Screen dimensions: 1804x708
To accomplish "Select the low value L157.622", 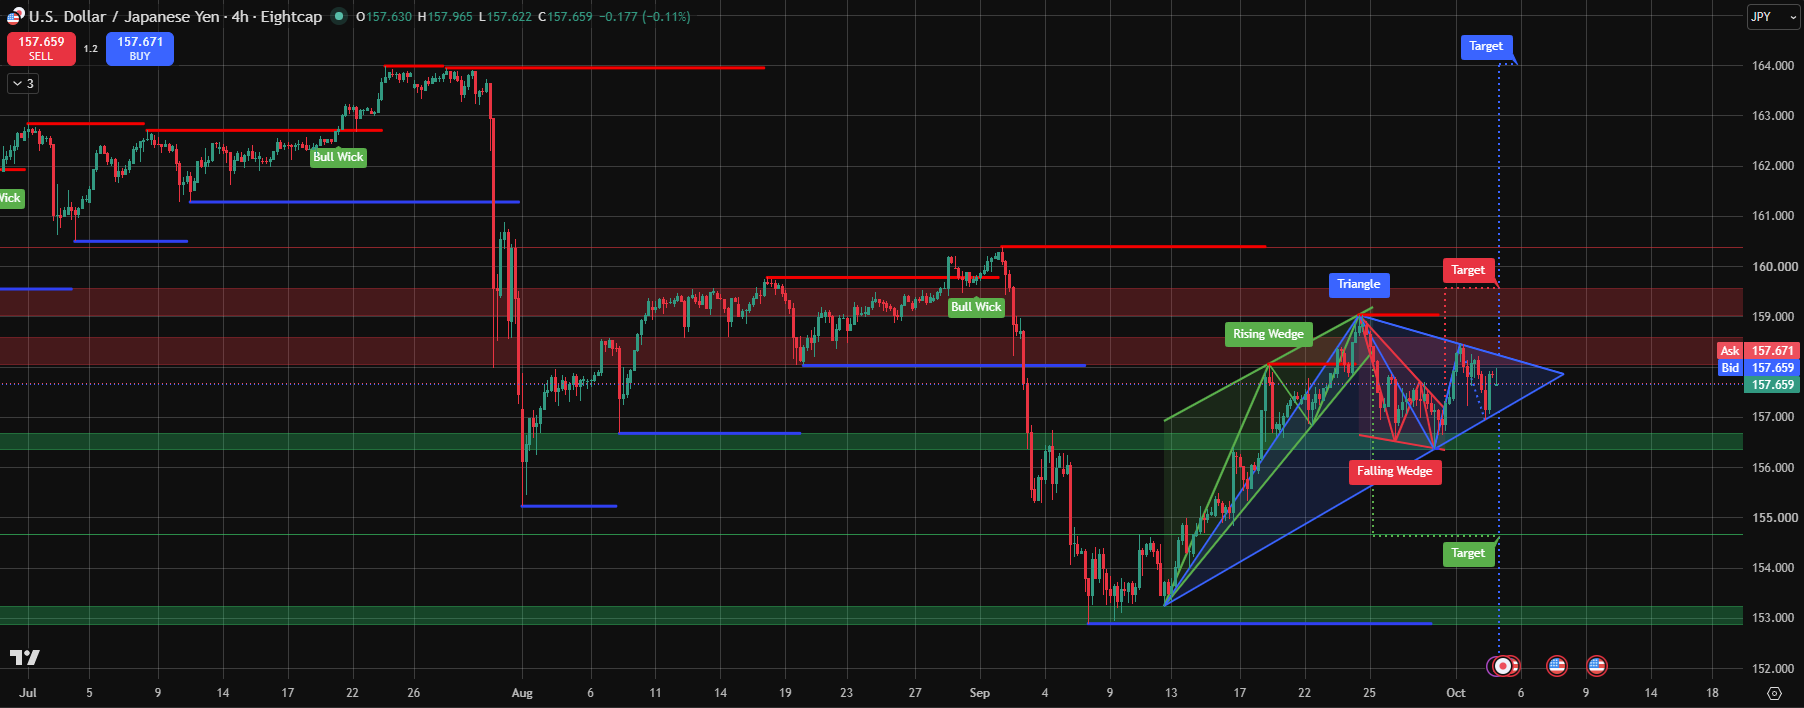I will point(506,17).
